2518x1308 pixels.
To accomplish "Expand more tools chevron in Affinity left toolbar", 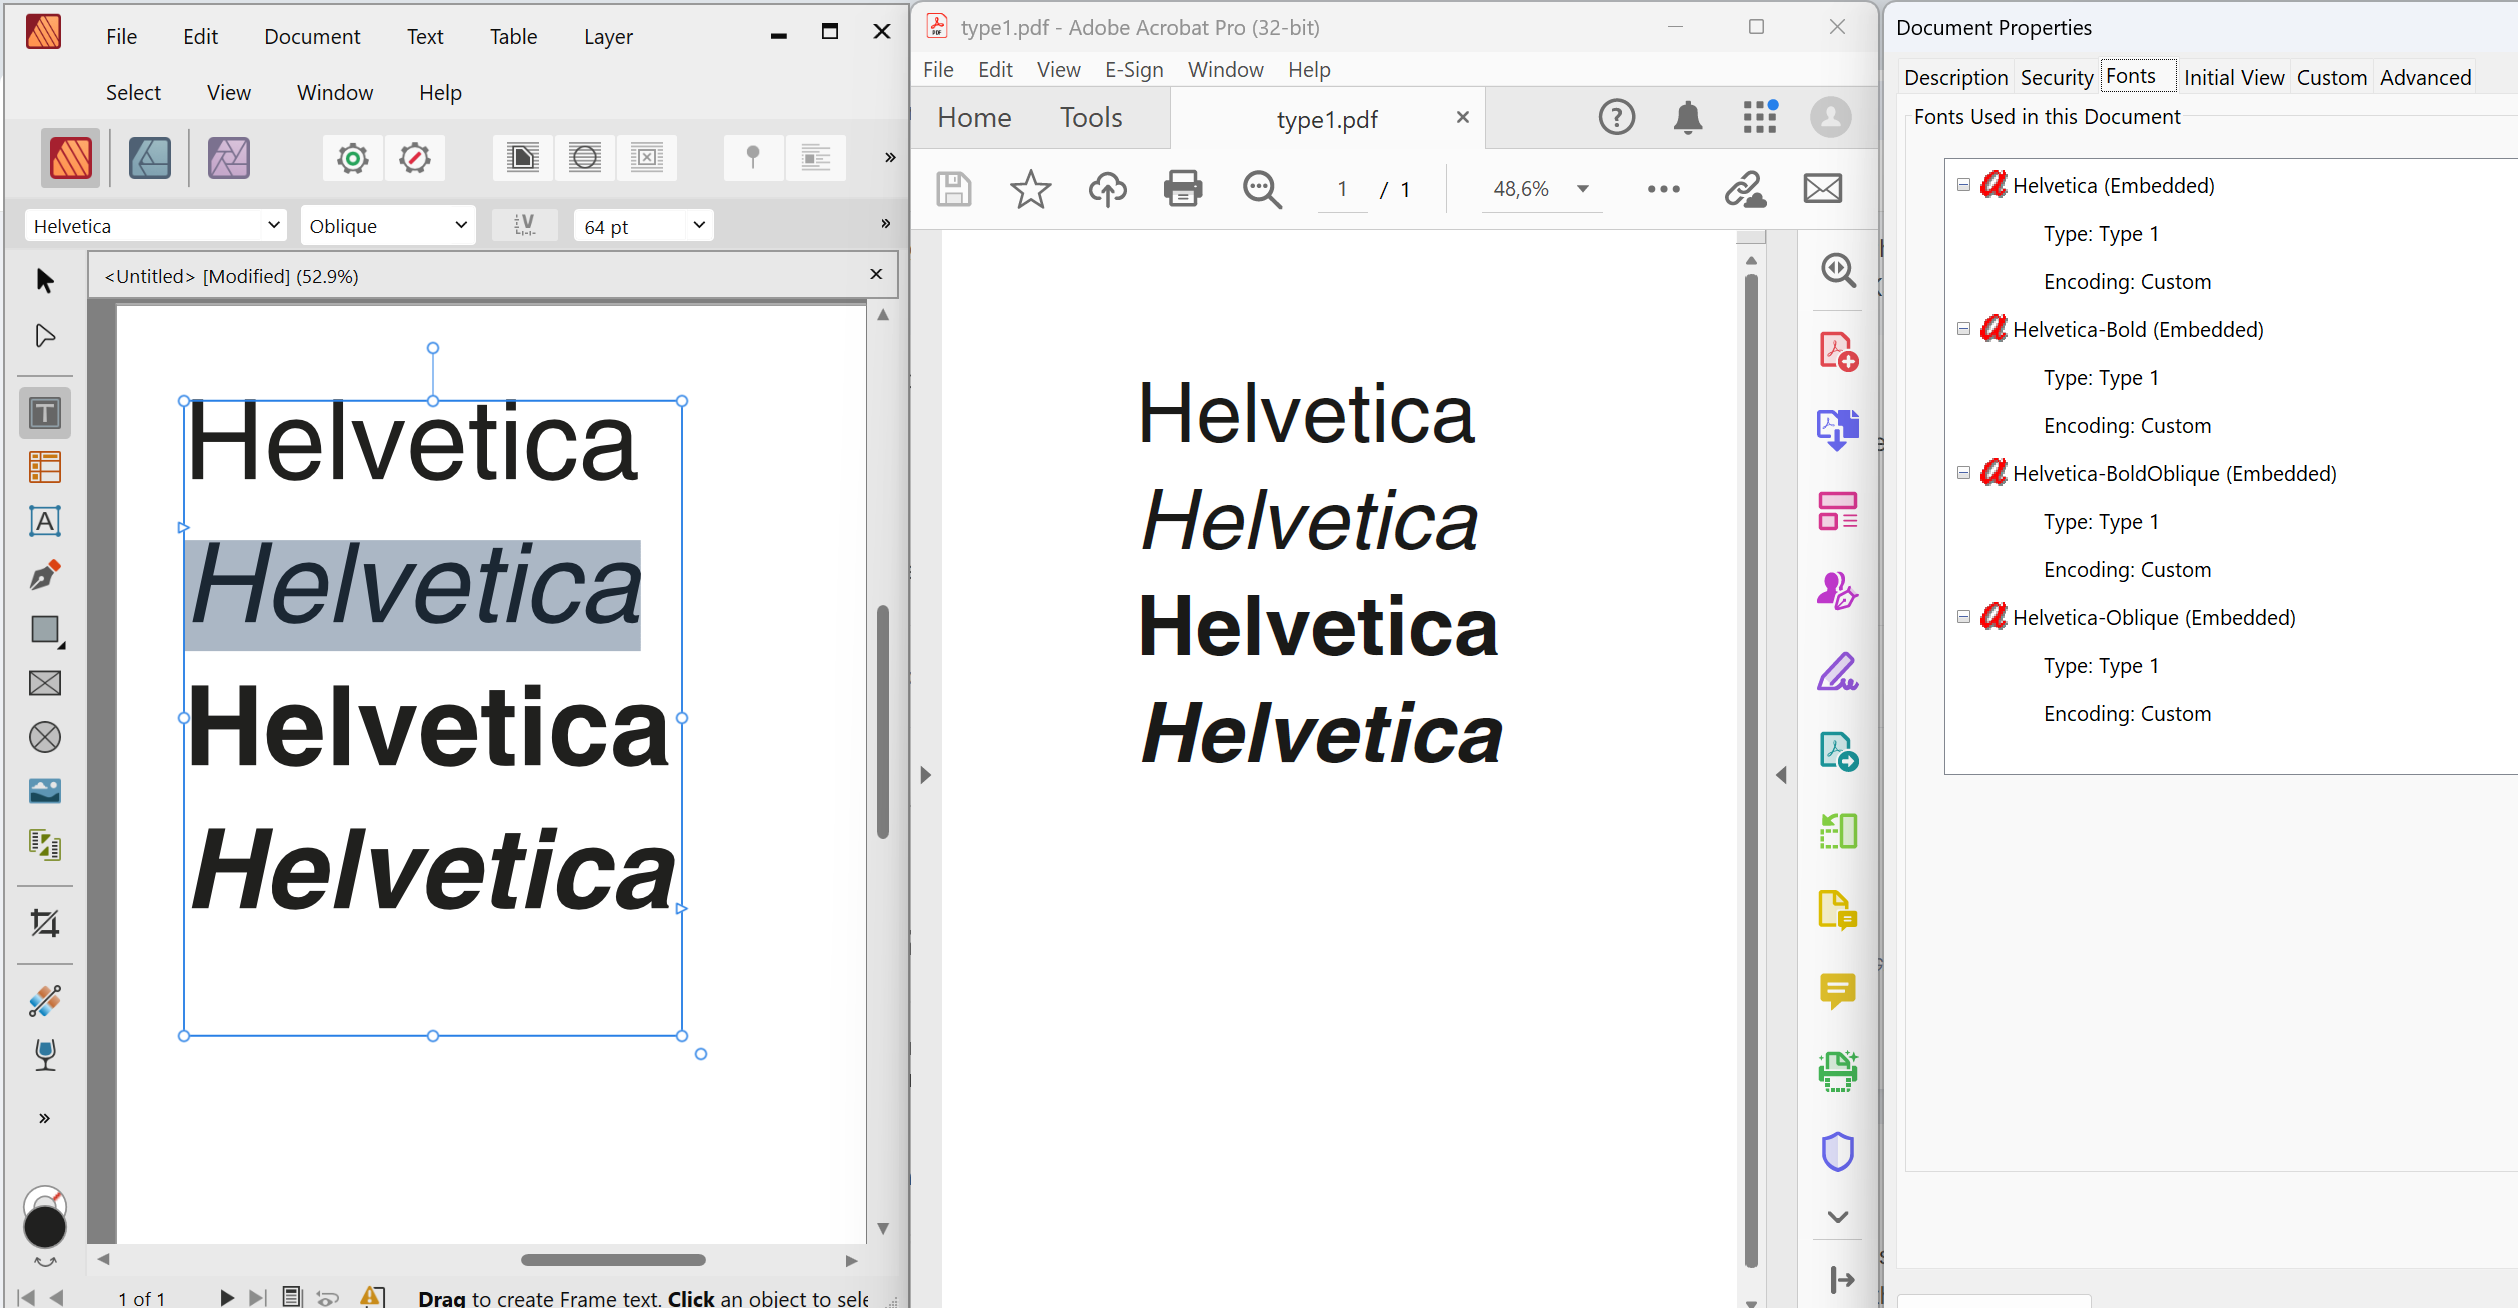I will (45, 1118).
